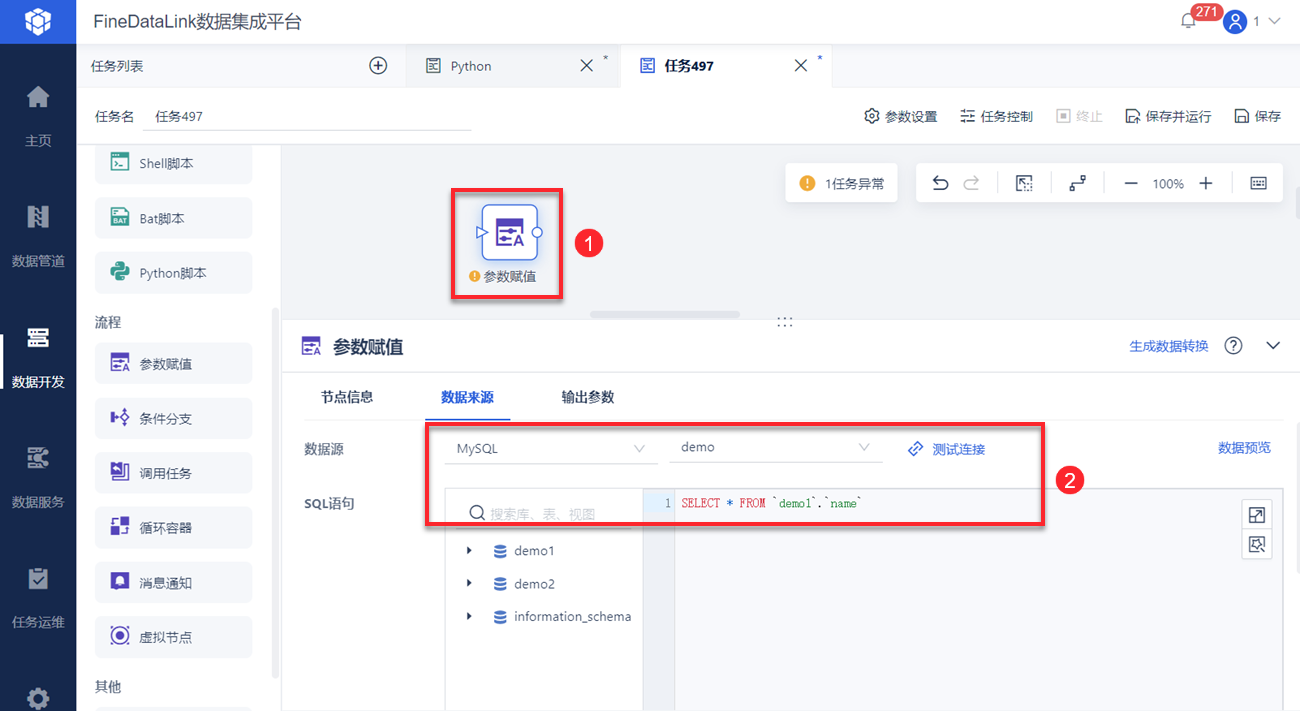Screen dimensions: 1300x711
Task: Click 保存并运行 save and run
Action: [1167, 116]
